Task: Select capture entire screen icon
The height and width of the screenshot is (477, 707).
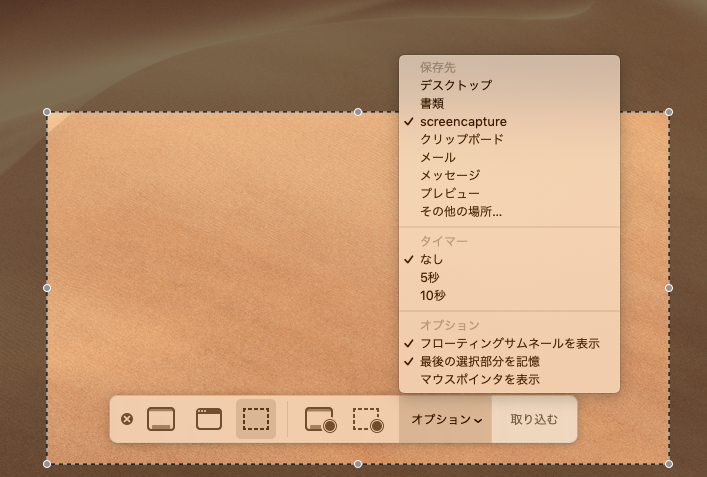Action: 161,419
